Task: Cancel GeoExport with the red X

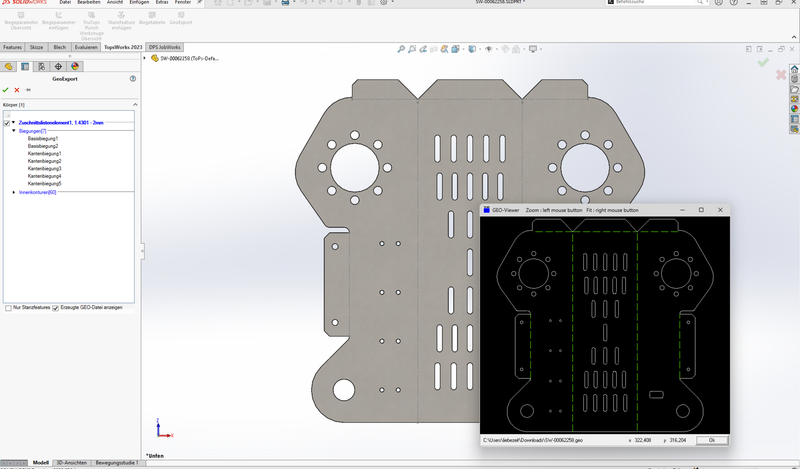Action: click(17, 90)
